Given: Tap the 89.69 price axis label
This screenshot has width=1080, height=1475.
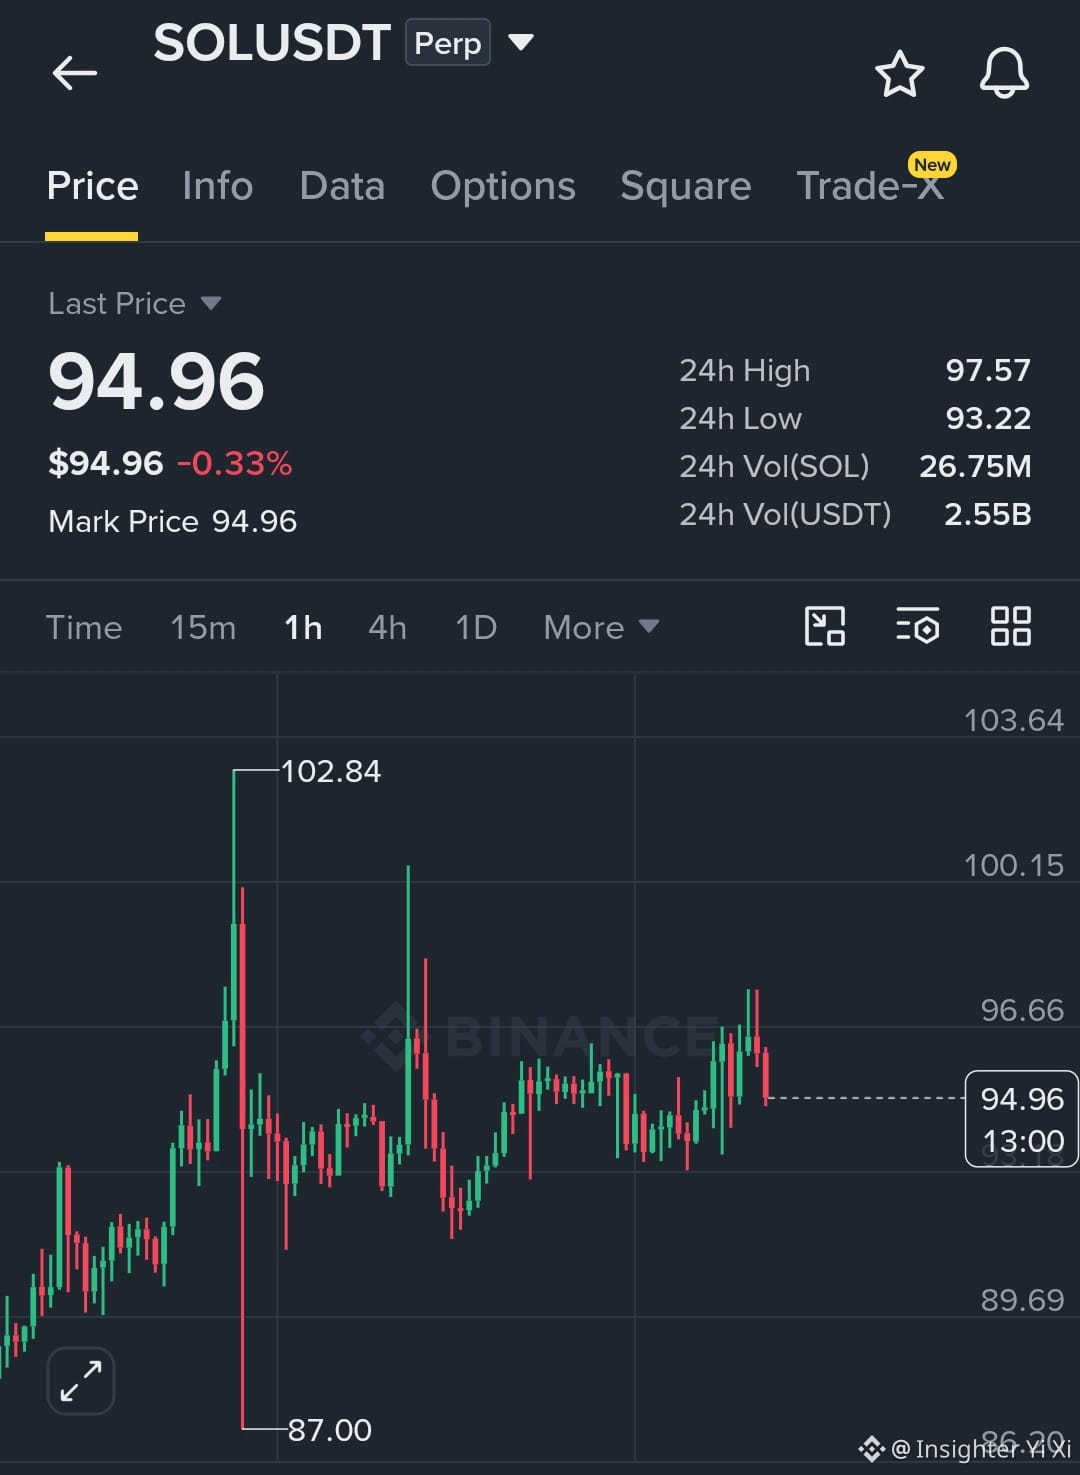Looking at the screenshot, I should pos(1022,1300).
